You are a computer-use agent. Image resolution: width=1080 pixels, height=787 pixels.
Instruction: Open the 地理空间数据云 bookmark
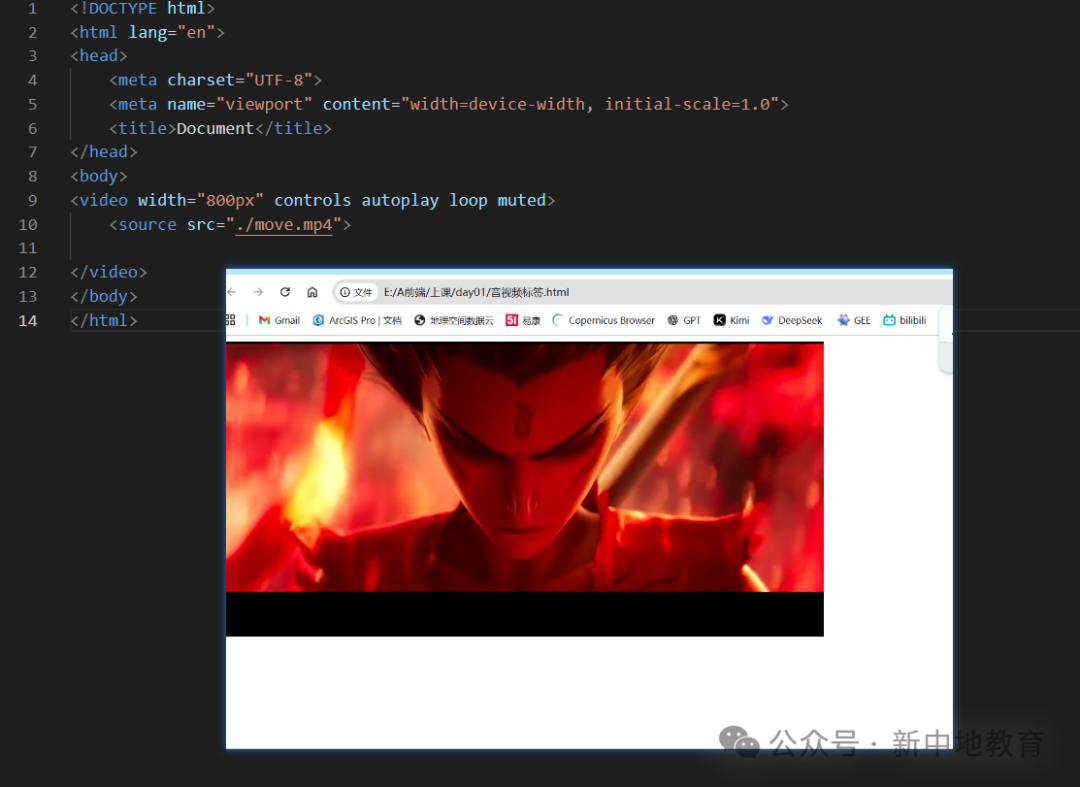pyautogui.click(x=454, y=320)
